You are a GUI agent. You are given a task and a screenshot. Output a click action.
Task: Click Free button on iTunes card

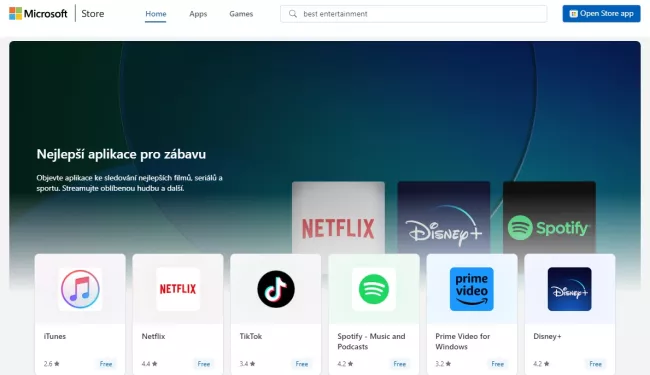pyautogui.click(x=106, y=364)
